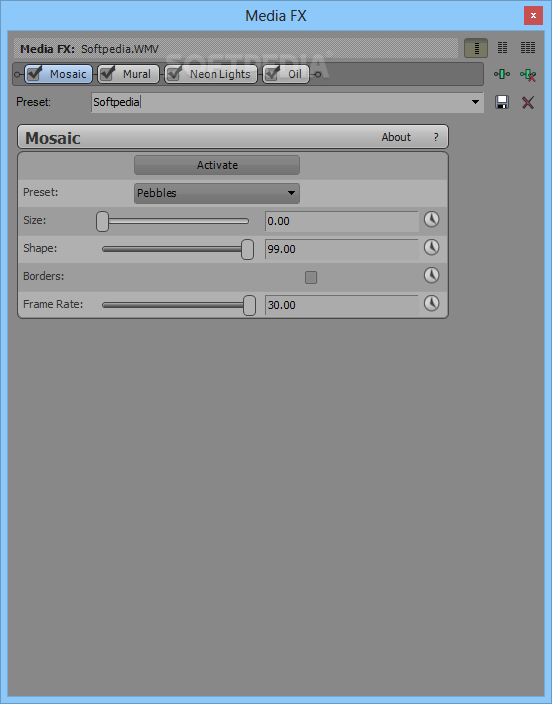Enable the Borders checkbox
The width and height of the screenshot is (552, 704).
(x=311, y=277)
